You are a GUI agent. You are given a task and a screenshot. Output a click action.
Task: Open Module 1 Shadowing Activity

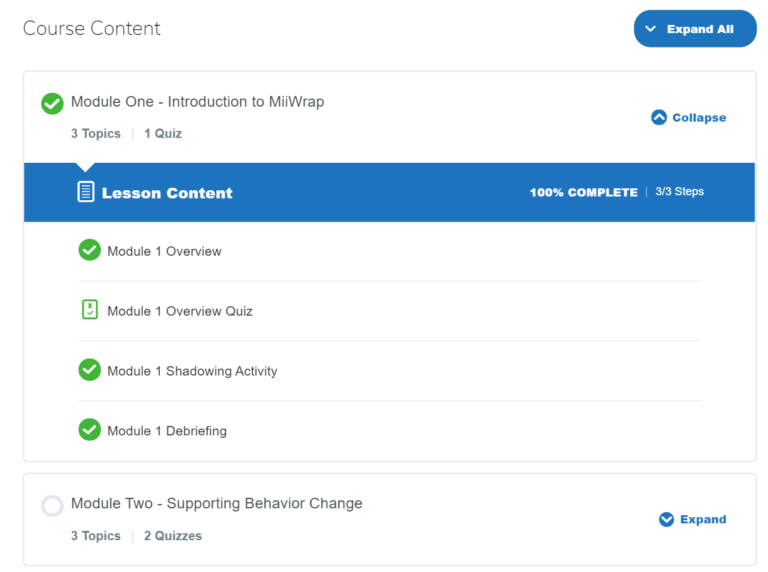click(x=192, y=371)
